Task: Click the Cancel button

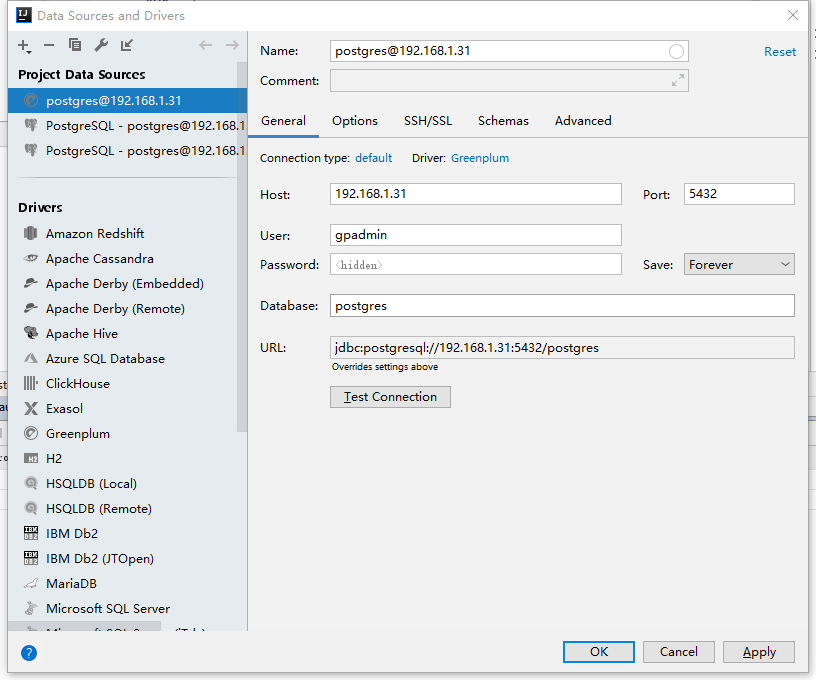Action: coord(679,652)
